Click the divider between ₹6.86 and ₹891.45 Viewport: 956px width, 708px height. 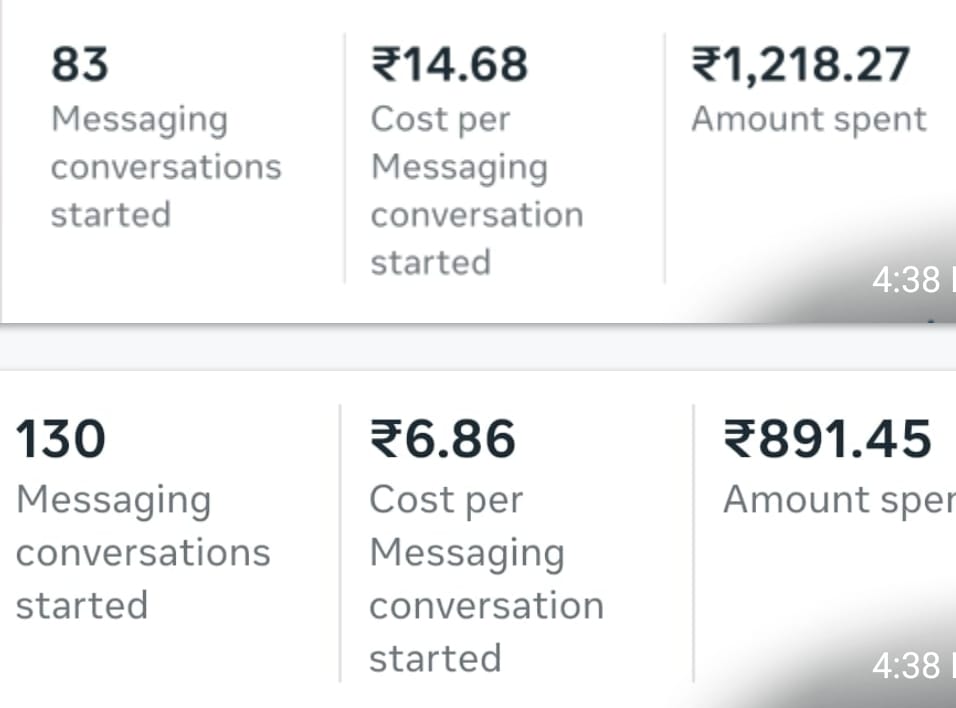[x=693, y=543]
